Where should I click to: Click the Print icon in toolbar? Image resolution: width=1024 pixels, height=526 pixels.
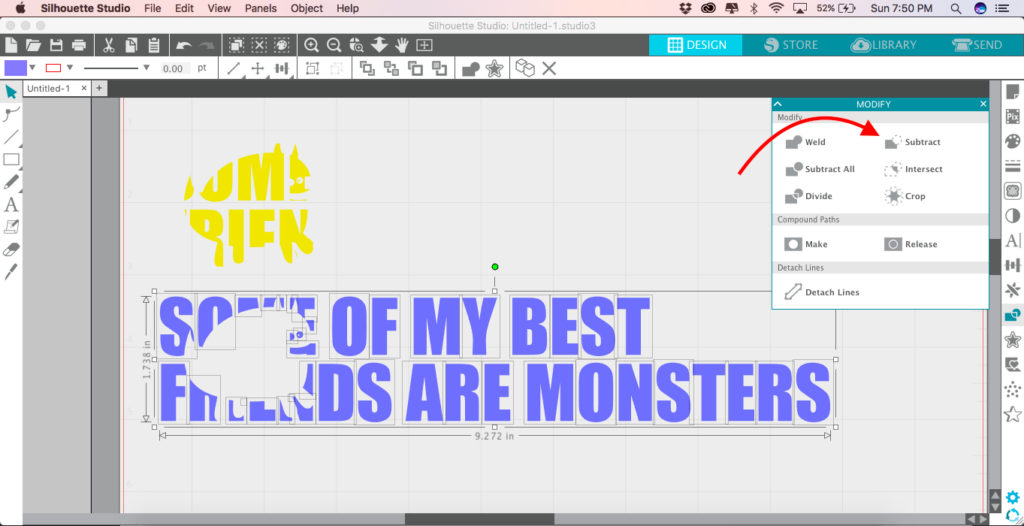(x=78, y=45)
